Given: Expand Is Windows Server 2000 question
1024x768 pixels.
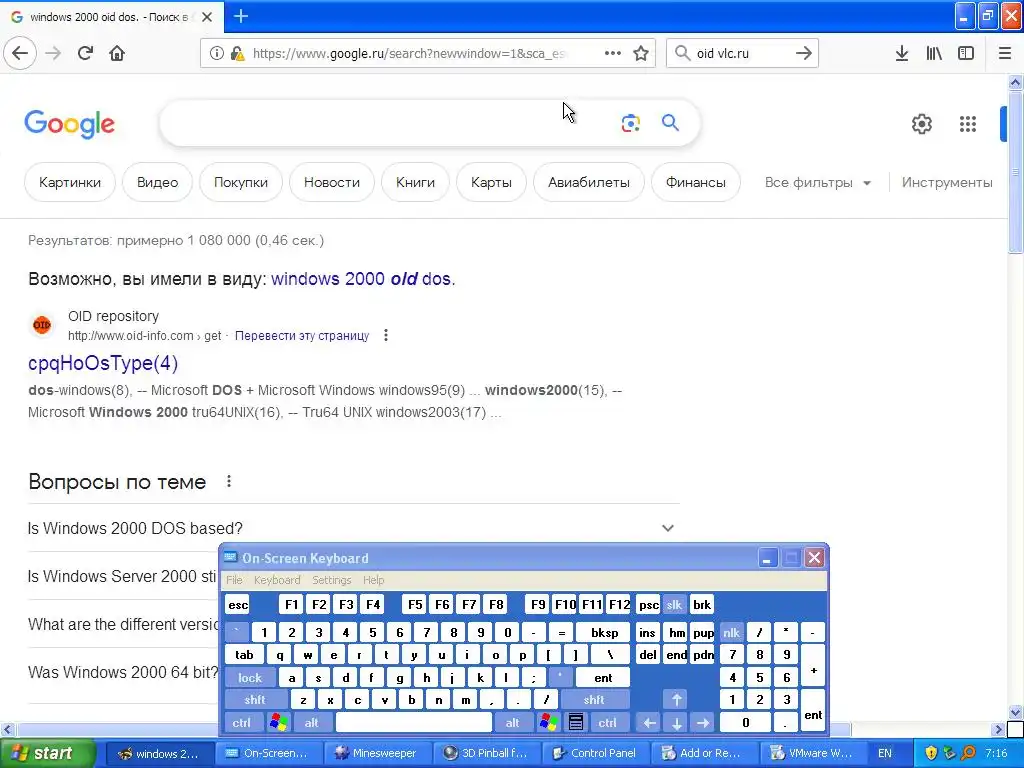Looking at the screenshot, I should tap(123, 576).
